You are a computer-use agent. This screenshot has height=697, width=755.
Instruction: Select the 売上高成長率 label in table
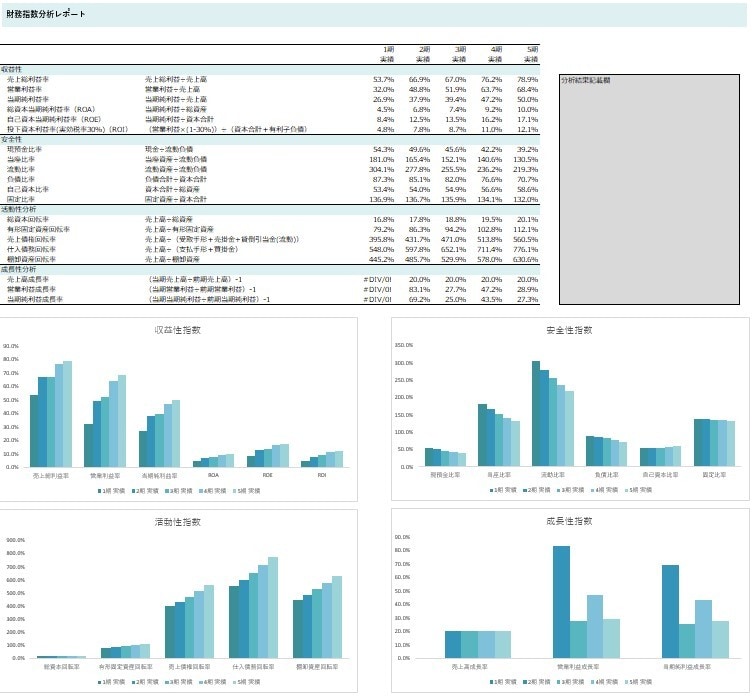(27, 279)
